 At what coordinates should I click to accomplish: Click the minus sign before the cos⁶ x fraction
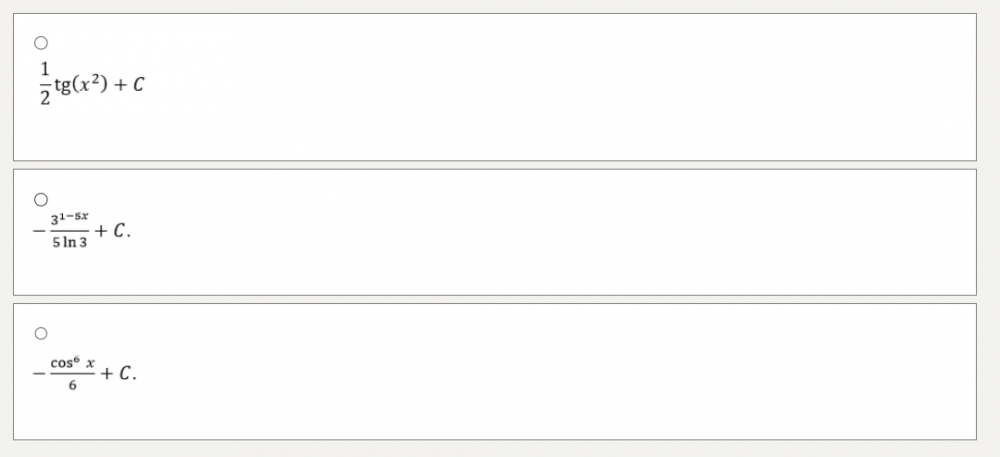click(x=38, y=375)
